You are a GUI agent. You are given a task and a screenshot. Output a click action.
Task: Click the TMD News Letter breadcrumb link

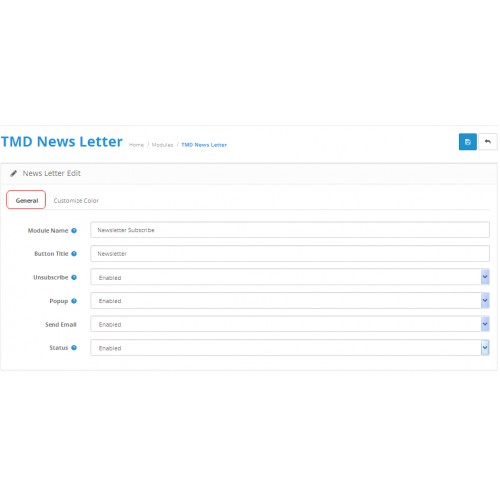point(204,145)
